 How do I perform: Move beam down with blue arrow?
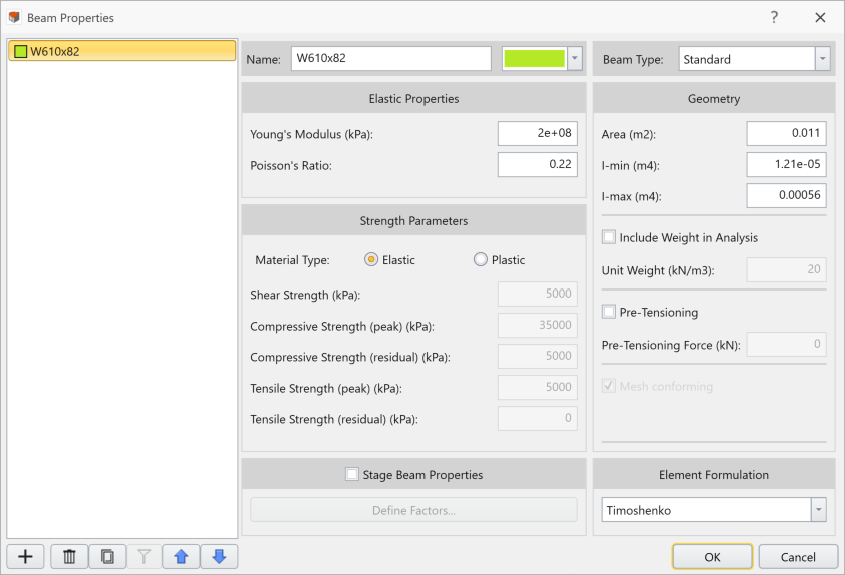[x=219, y=556]
